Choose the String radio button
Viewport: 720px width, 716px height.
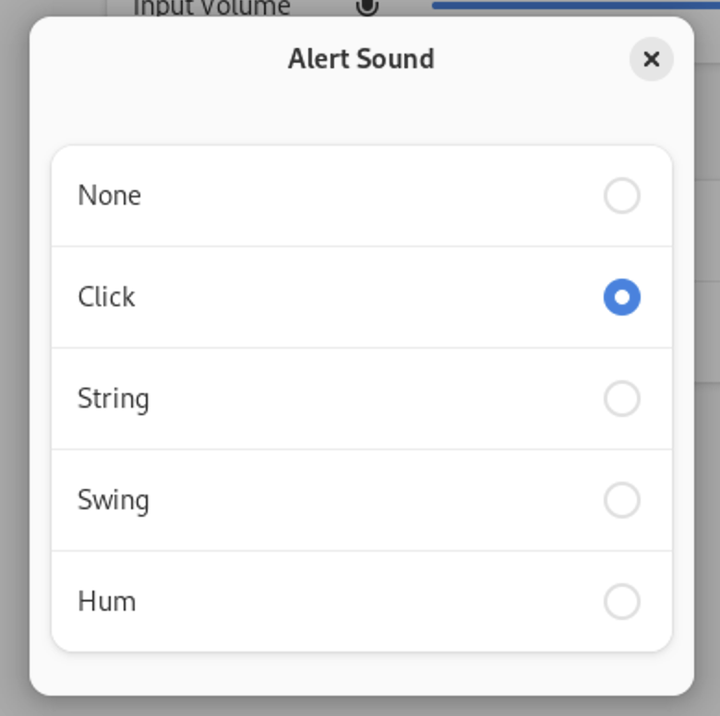coord(621,399)
